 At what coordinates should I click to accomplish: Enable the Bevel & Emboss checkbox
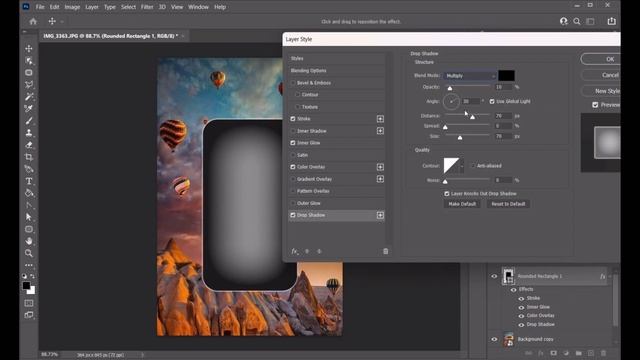[293, 83]
